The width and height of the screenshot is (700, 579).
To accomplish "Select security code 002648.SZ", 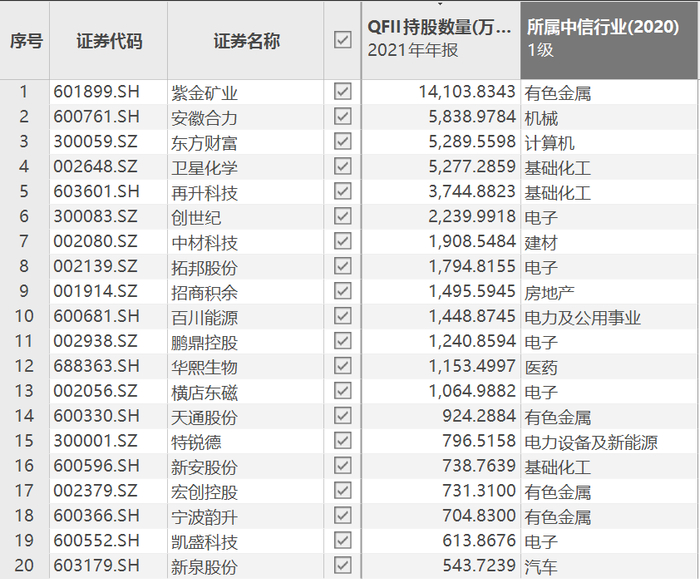I will (96, 167).
